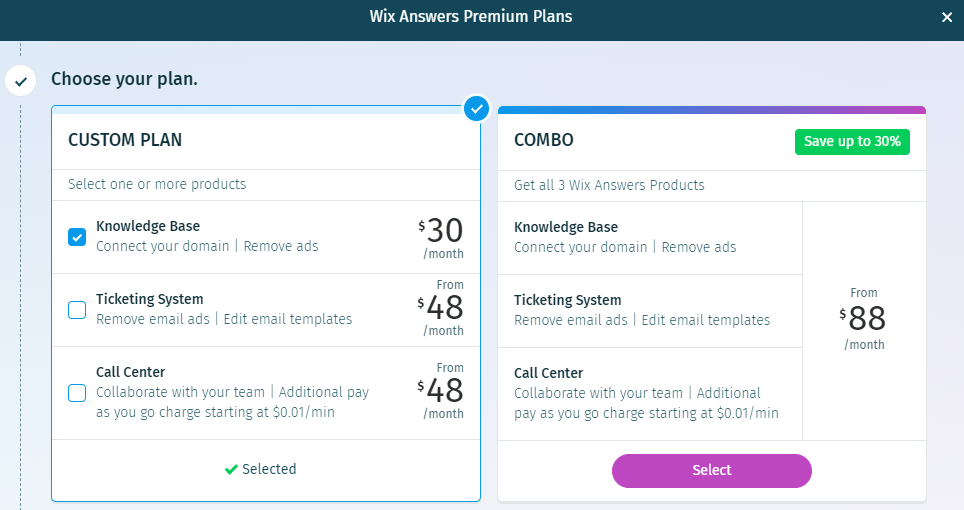Close the Premium Plans dialog
The height and width of the screenshot is (510, 964).
pos(947,17)
